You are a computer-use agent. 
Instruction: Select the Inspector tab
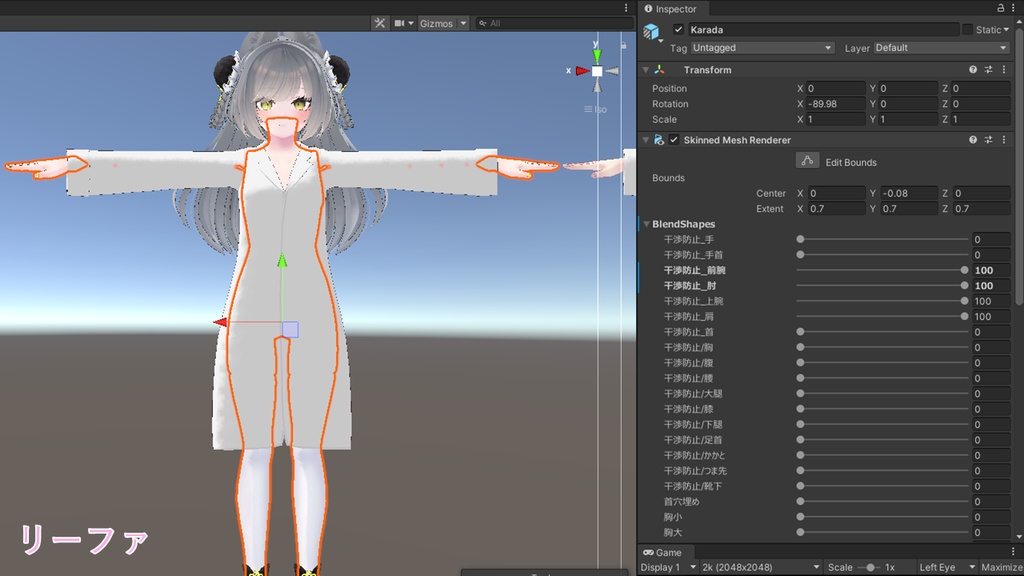click(x=671, y=8)
